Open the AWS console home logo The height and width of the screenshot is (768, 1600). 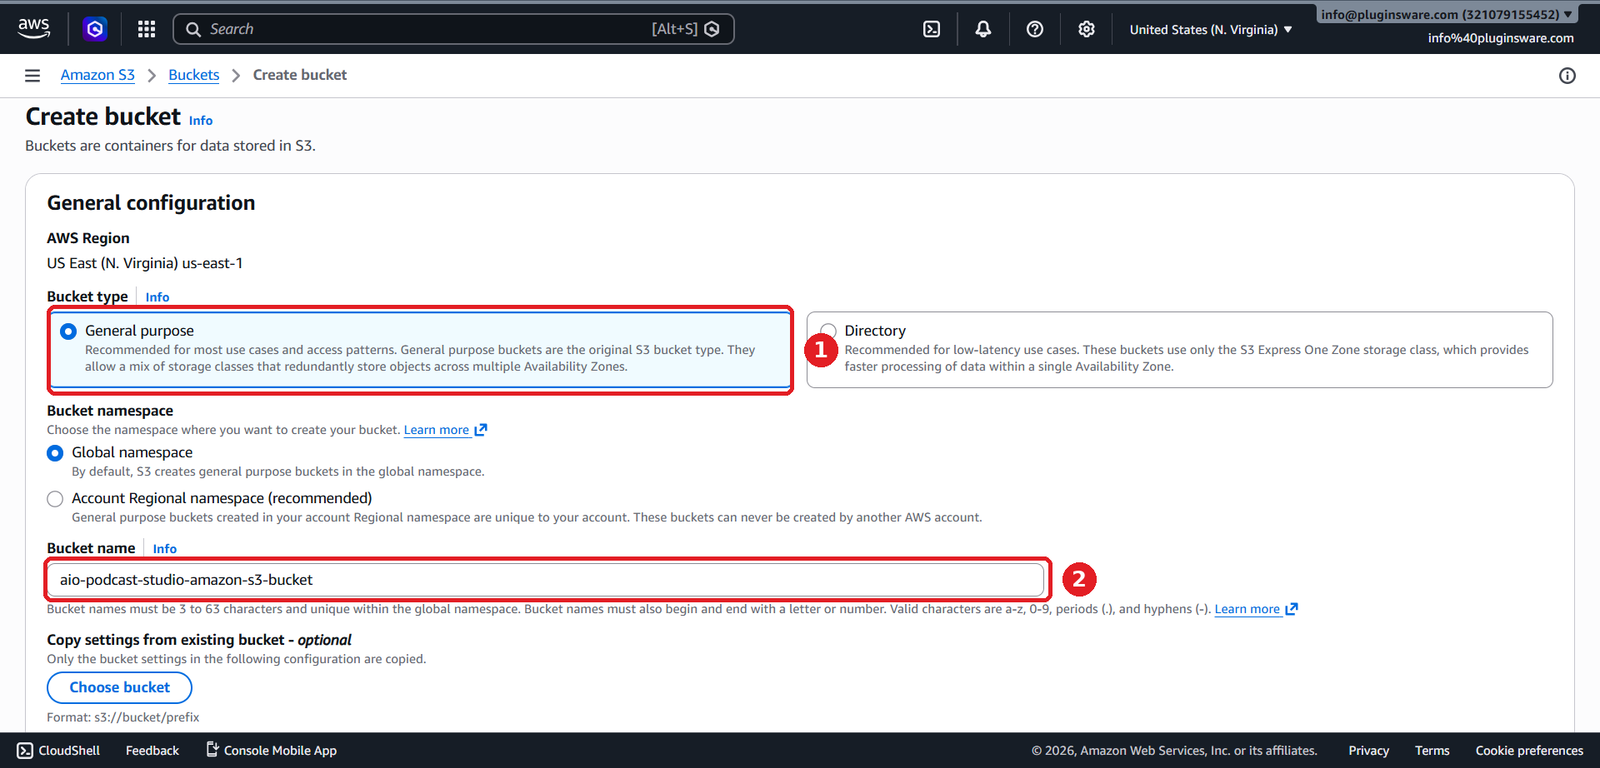pyautogui.click(x=34, y=29)
